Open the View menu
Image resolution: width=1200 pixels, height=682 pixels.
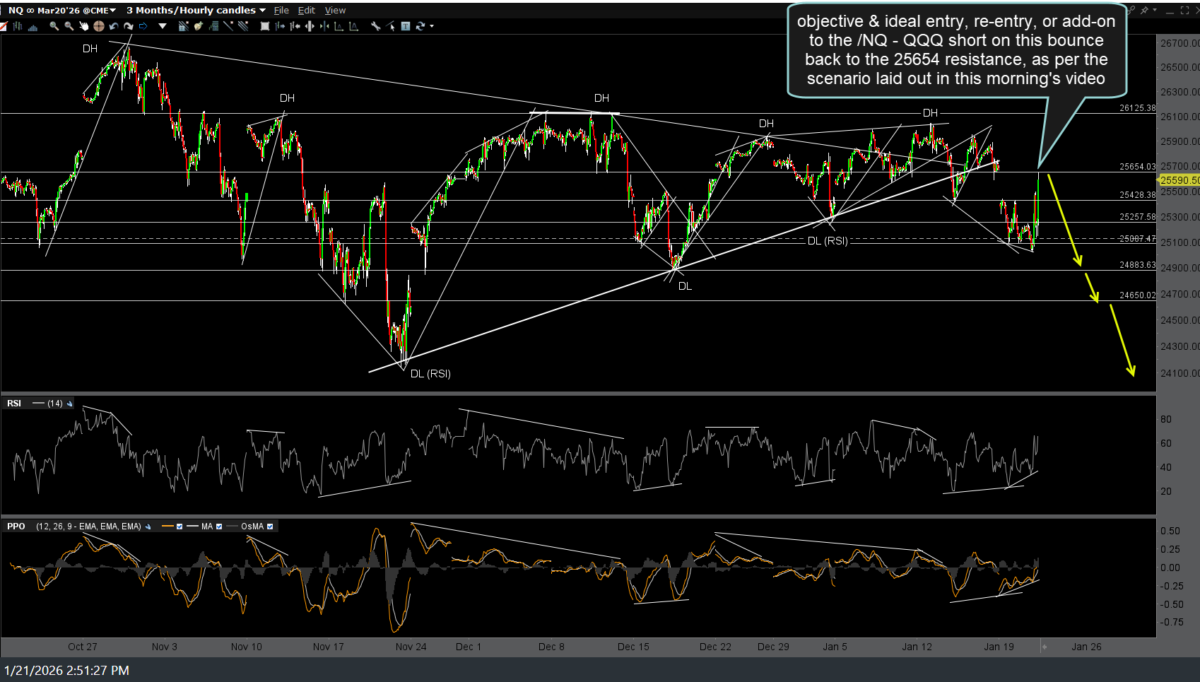(335, 10)
